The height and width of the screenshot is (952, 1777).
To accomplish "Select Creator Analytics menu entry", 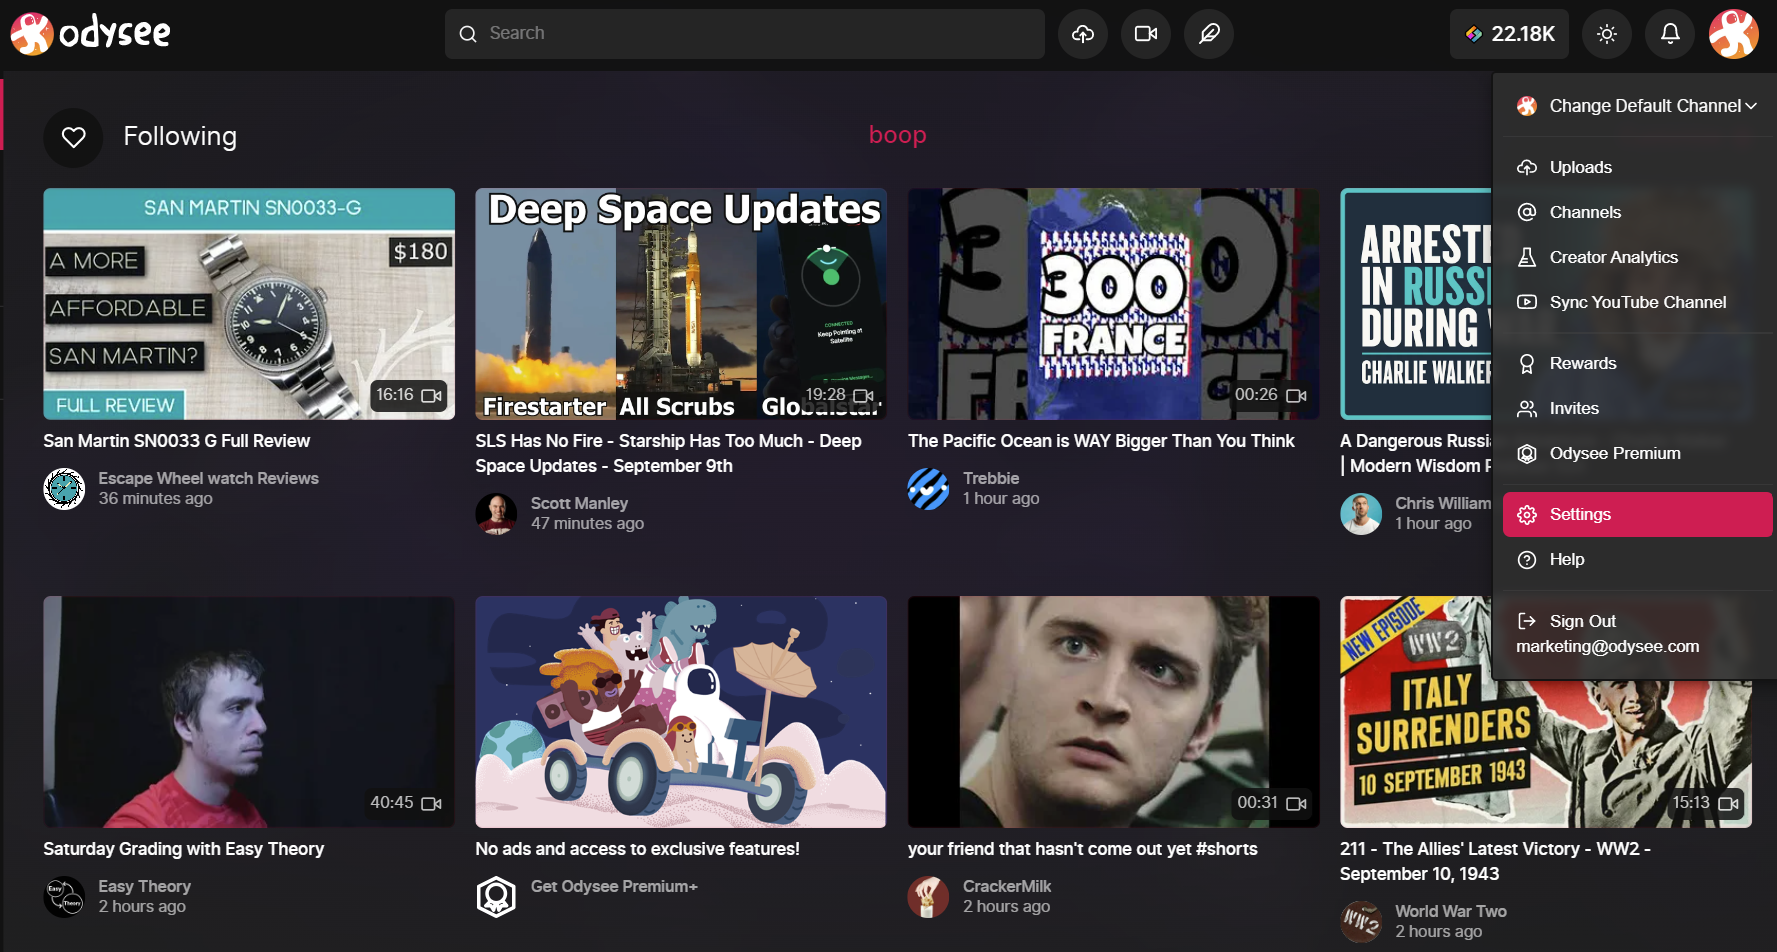I will (1637, 257).
